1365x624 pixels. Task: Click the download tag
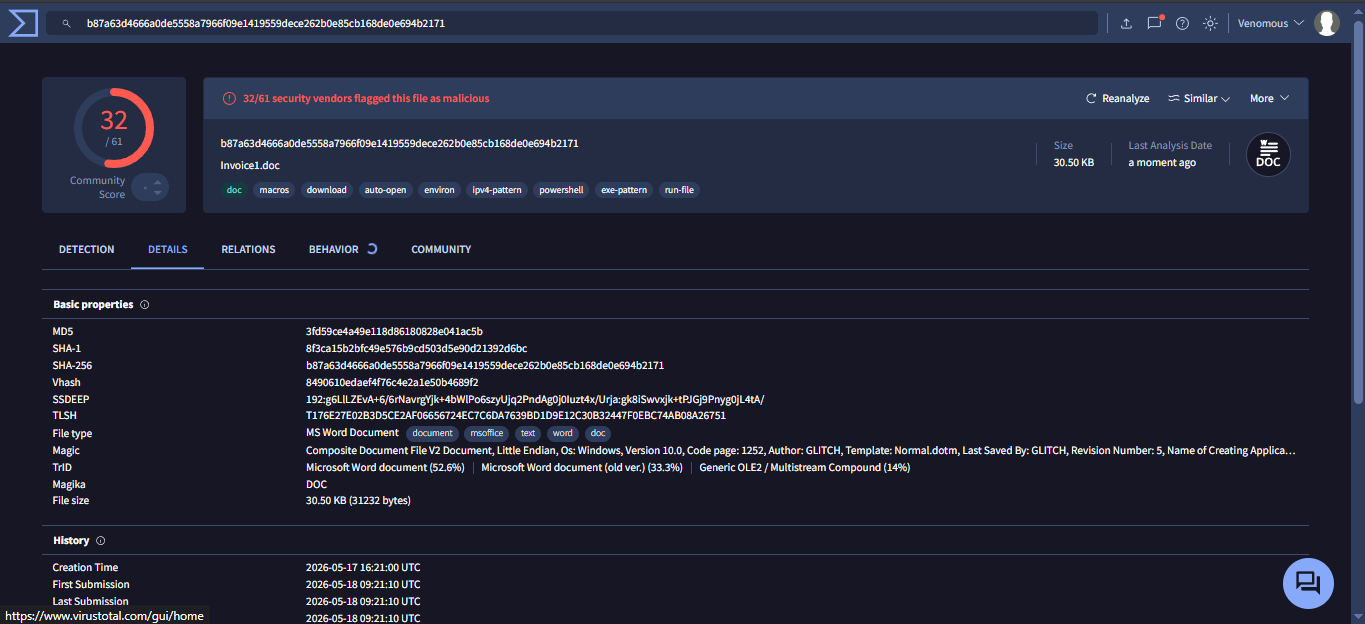pos(326,190)
